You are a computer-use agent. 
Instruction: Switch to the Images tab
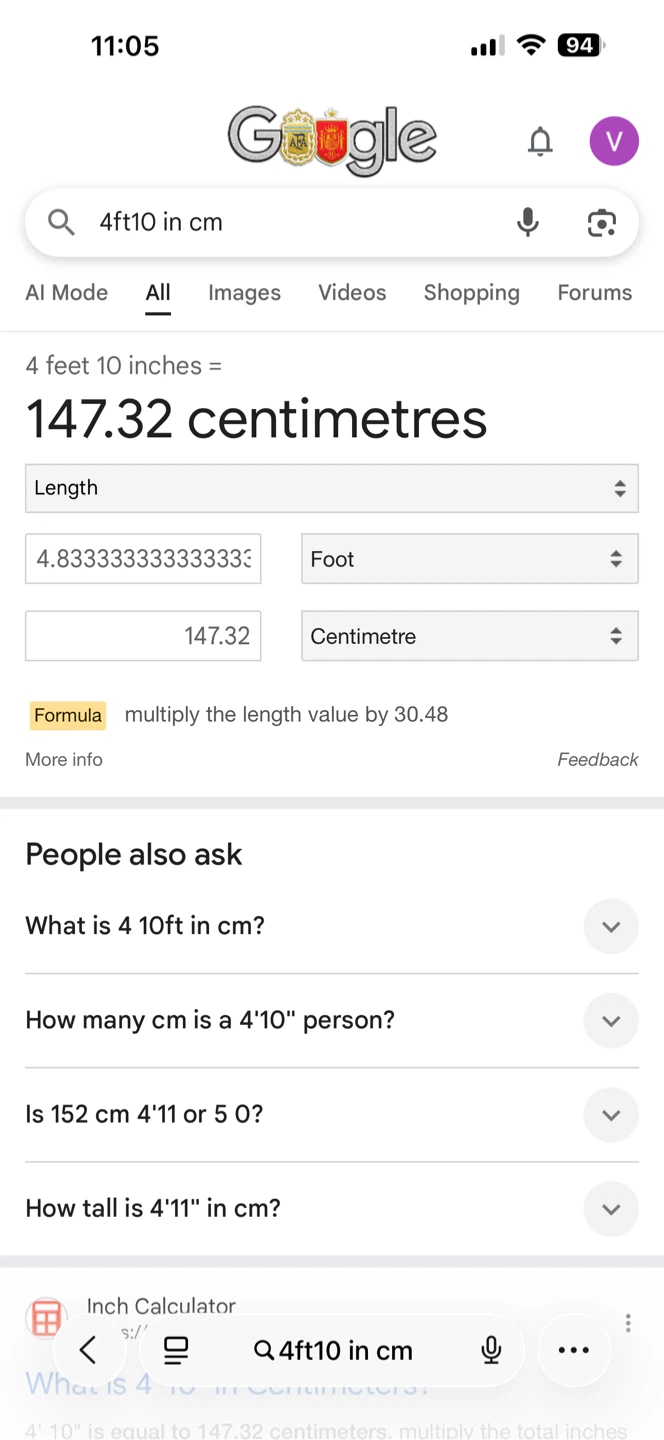coord(244,293)
